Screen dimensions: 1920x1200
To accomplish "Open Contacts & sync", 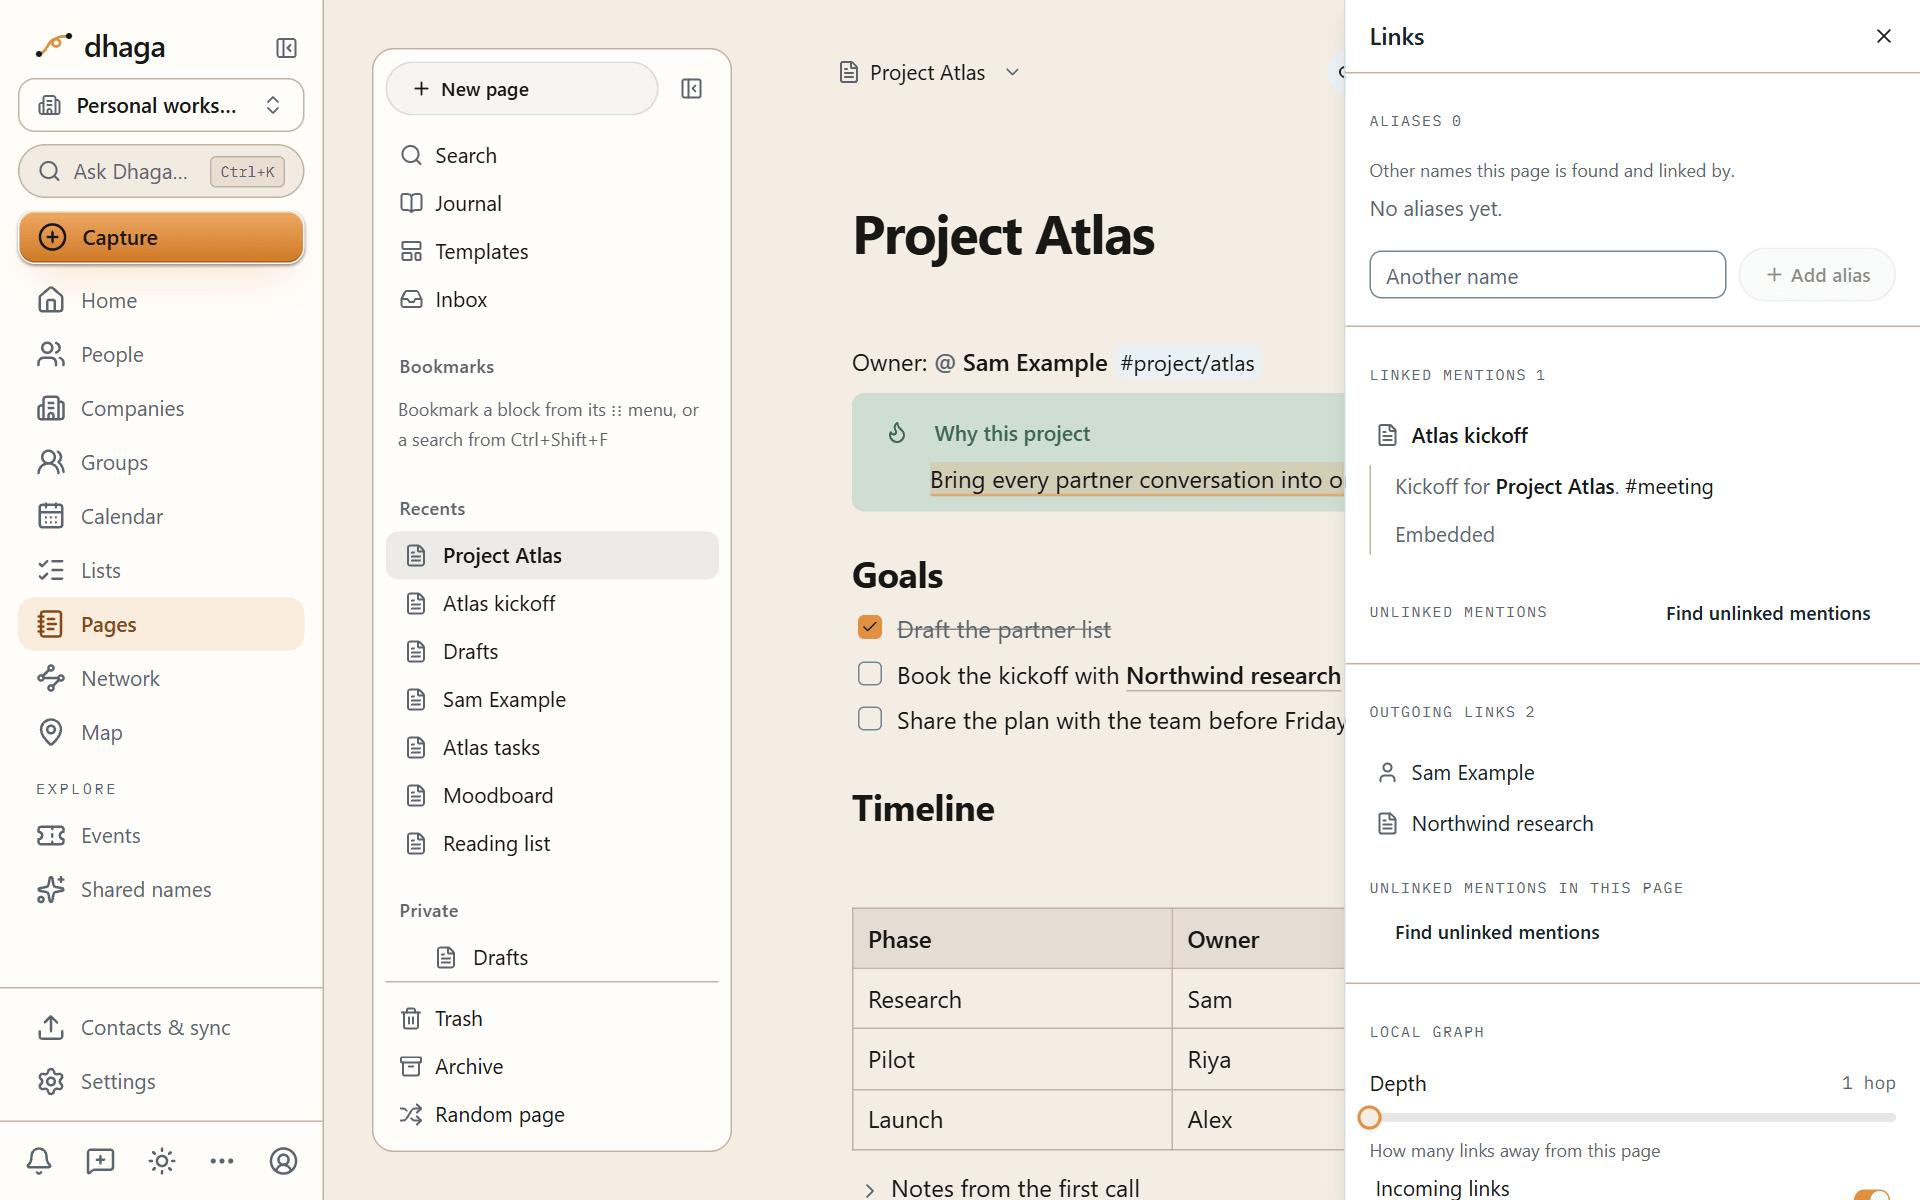I will [x=161, y=1027].
